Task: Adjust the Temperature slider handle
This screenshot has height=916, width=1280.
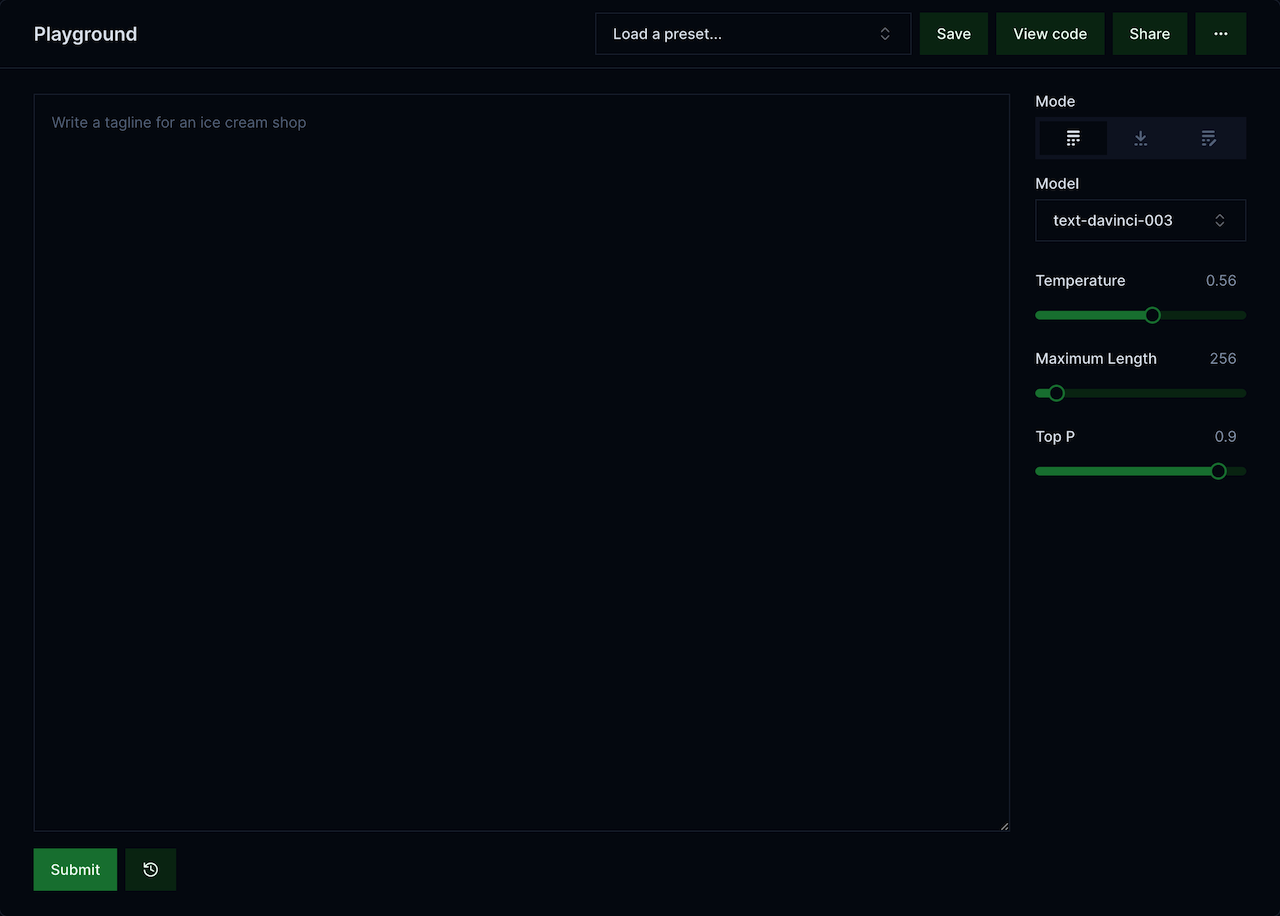Action: (x=1152, y=315)
